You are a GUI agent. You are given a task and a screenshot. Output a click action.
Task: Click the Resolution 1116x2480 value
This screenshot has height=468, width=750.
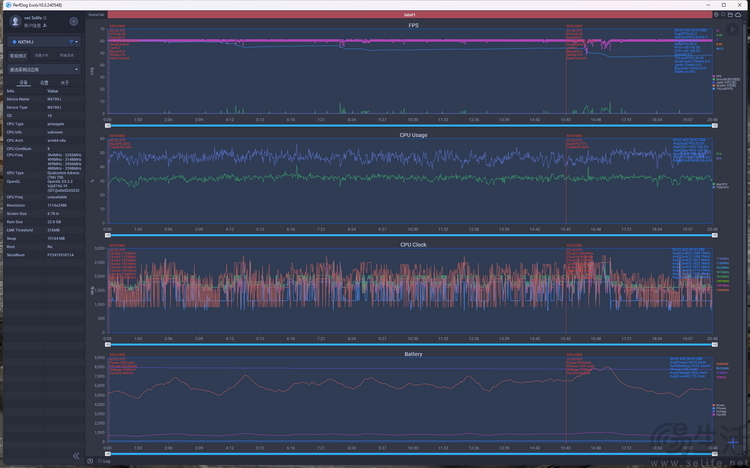57,205
